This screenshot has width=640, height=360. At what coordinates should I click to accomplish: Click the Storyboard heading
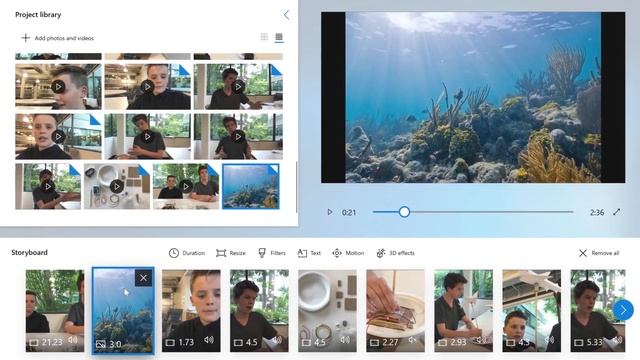29,252
